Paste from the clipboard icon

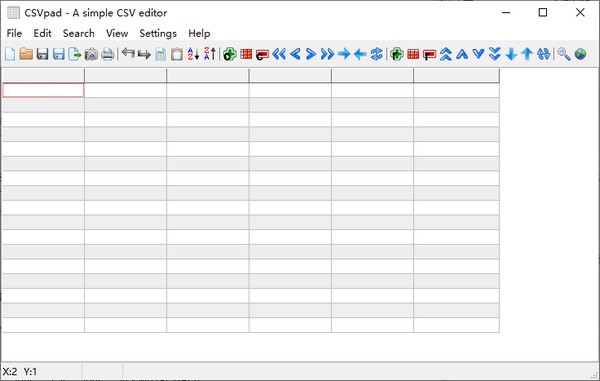point(176,54)
